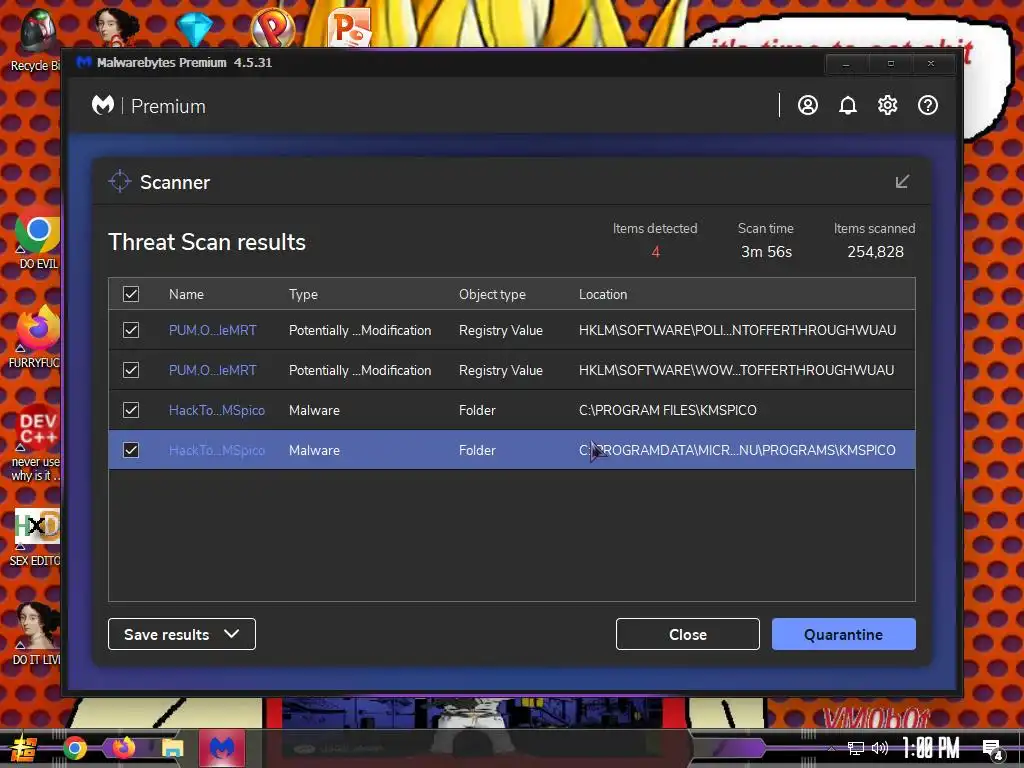The width and height of the screenshot is (1024, 768).
Task: Open the Save results dropdown
Action: click(182, 634)
